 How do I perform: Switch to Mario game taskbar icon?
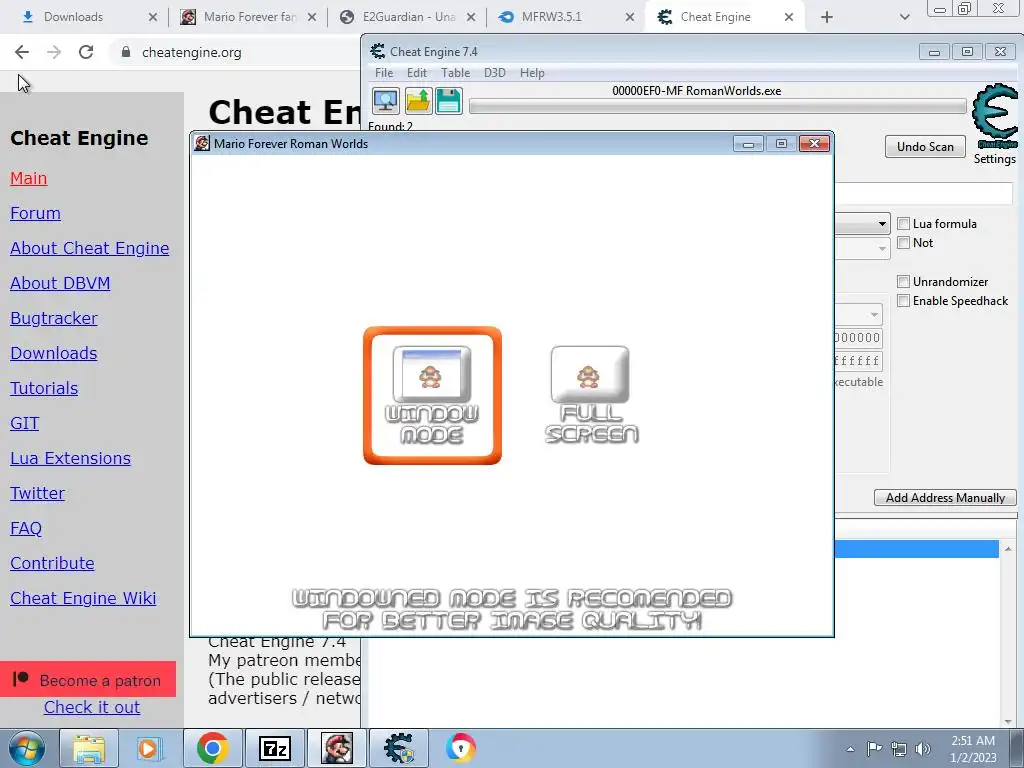click(x=336, y=748)
